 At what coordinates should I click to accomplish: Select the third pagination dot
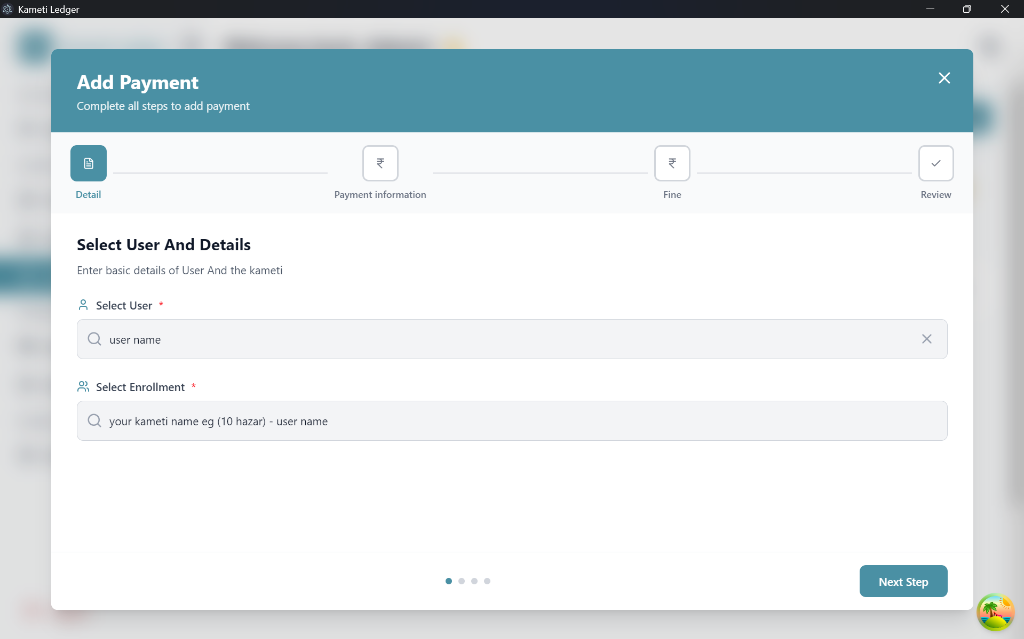tap(474, 581)
